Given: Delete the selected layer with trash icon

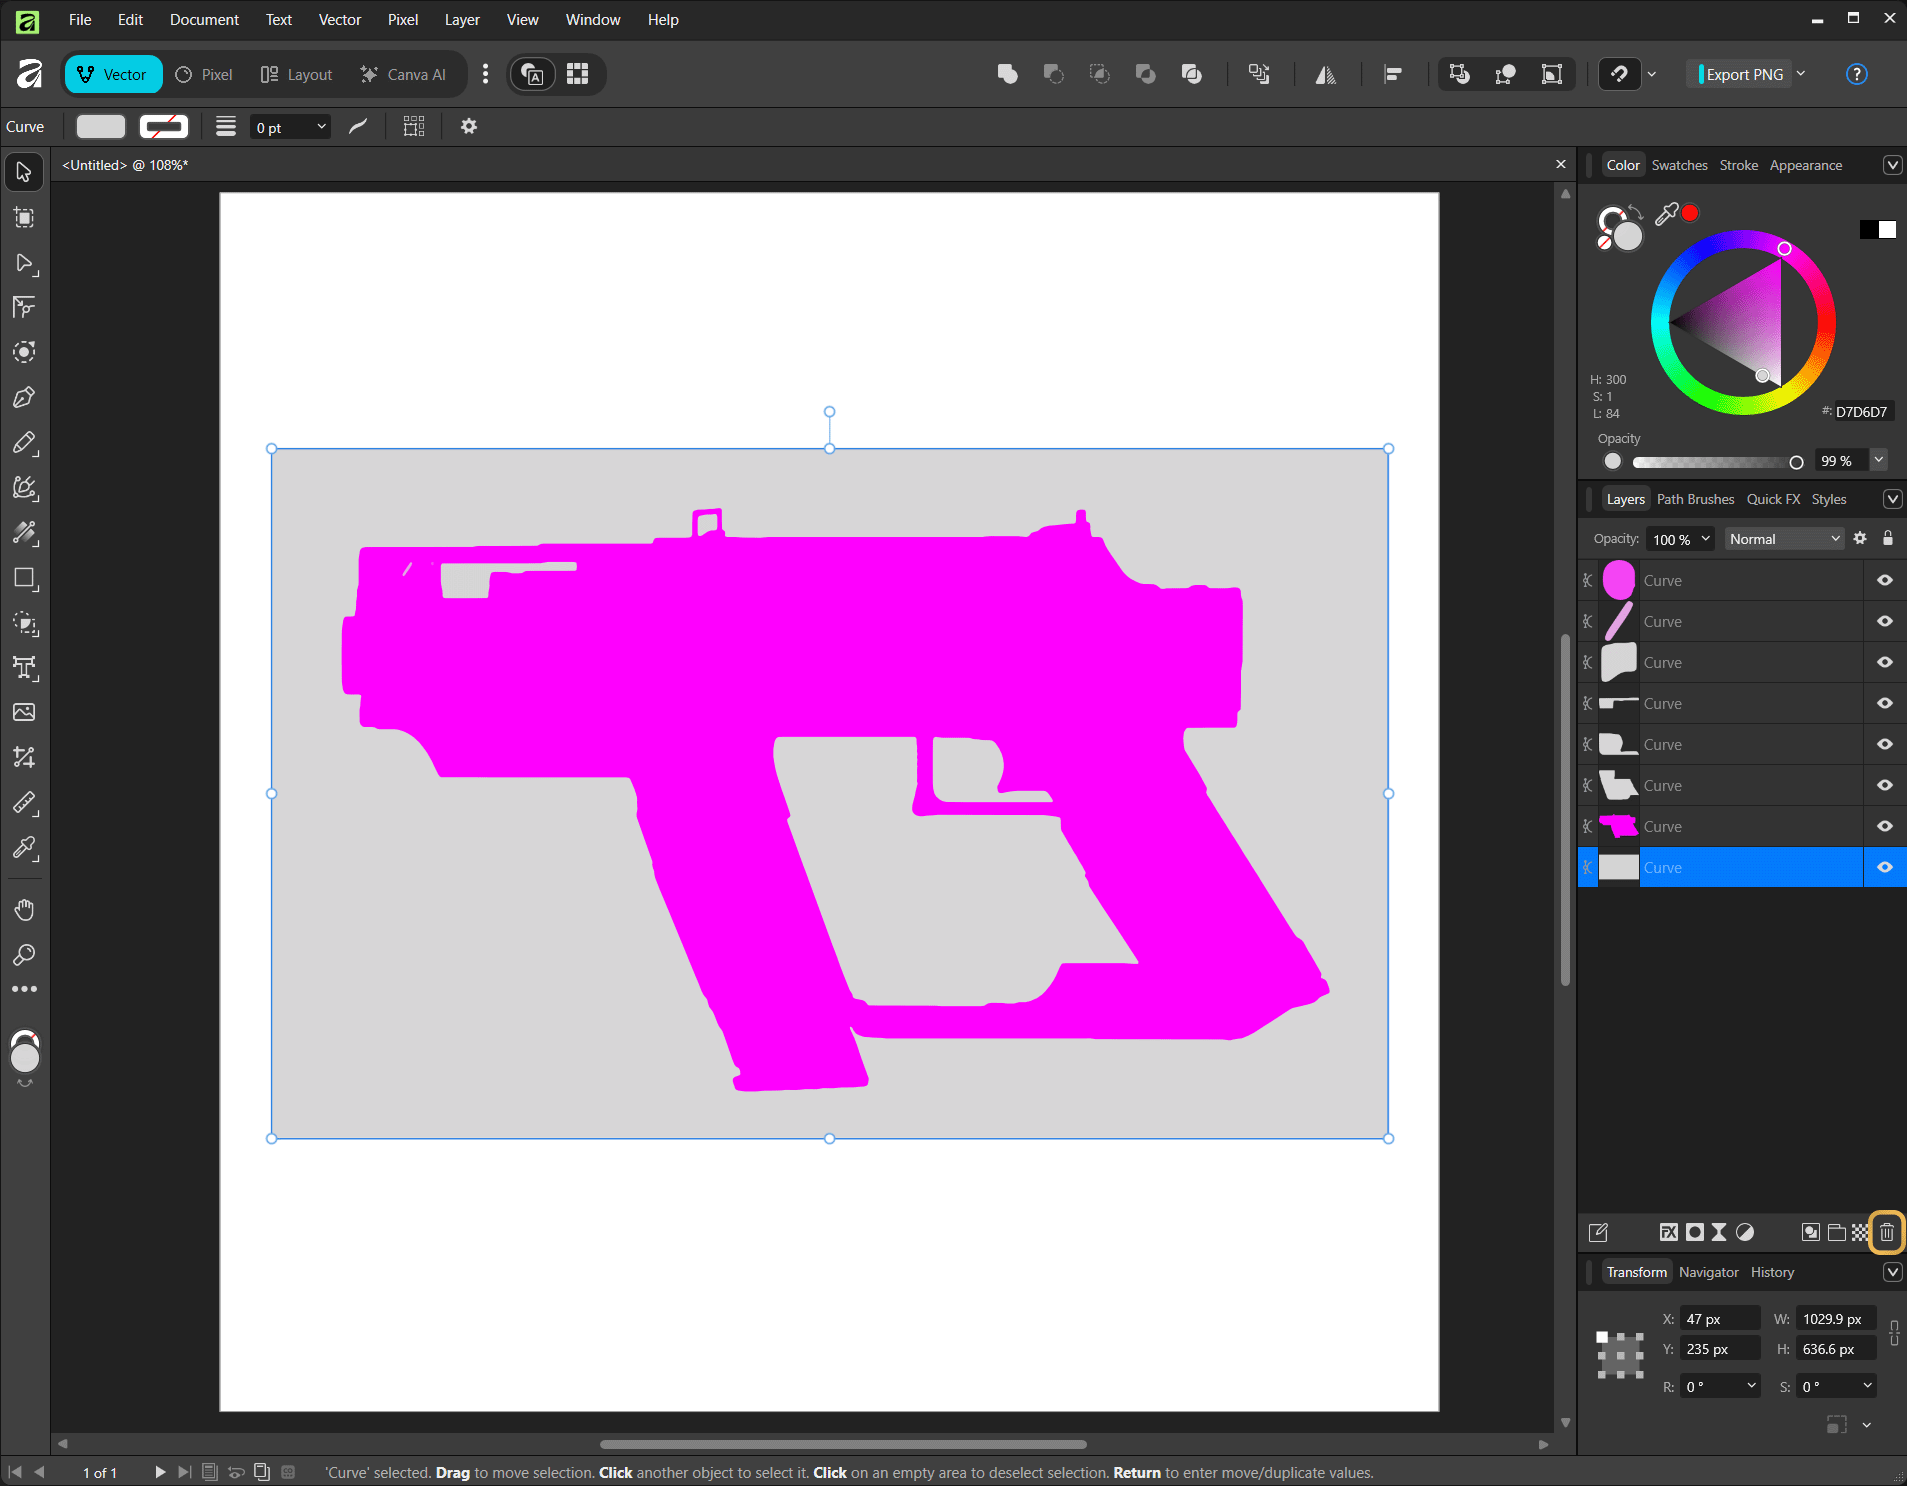Looking at the screenshot, I should (1886, 1232).
